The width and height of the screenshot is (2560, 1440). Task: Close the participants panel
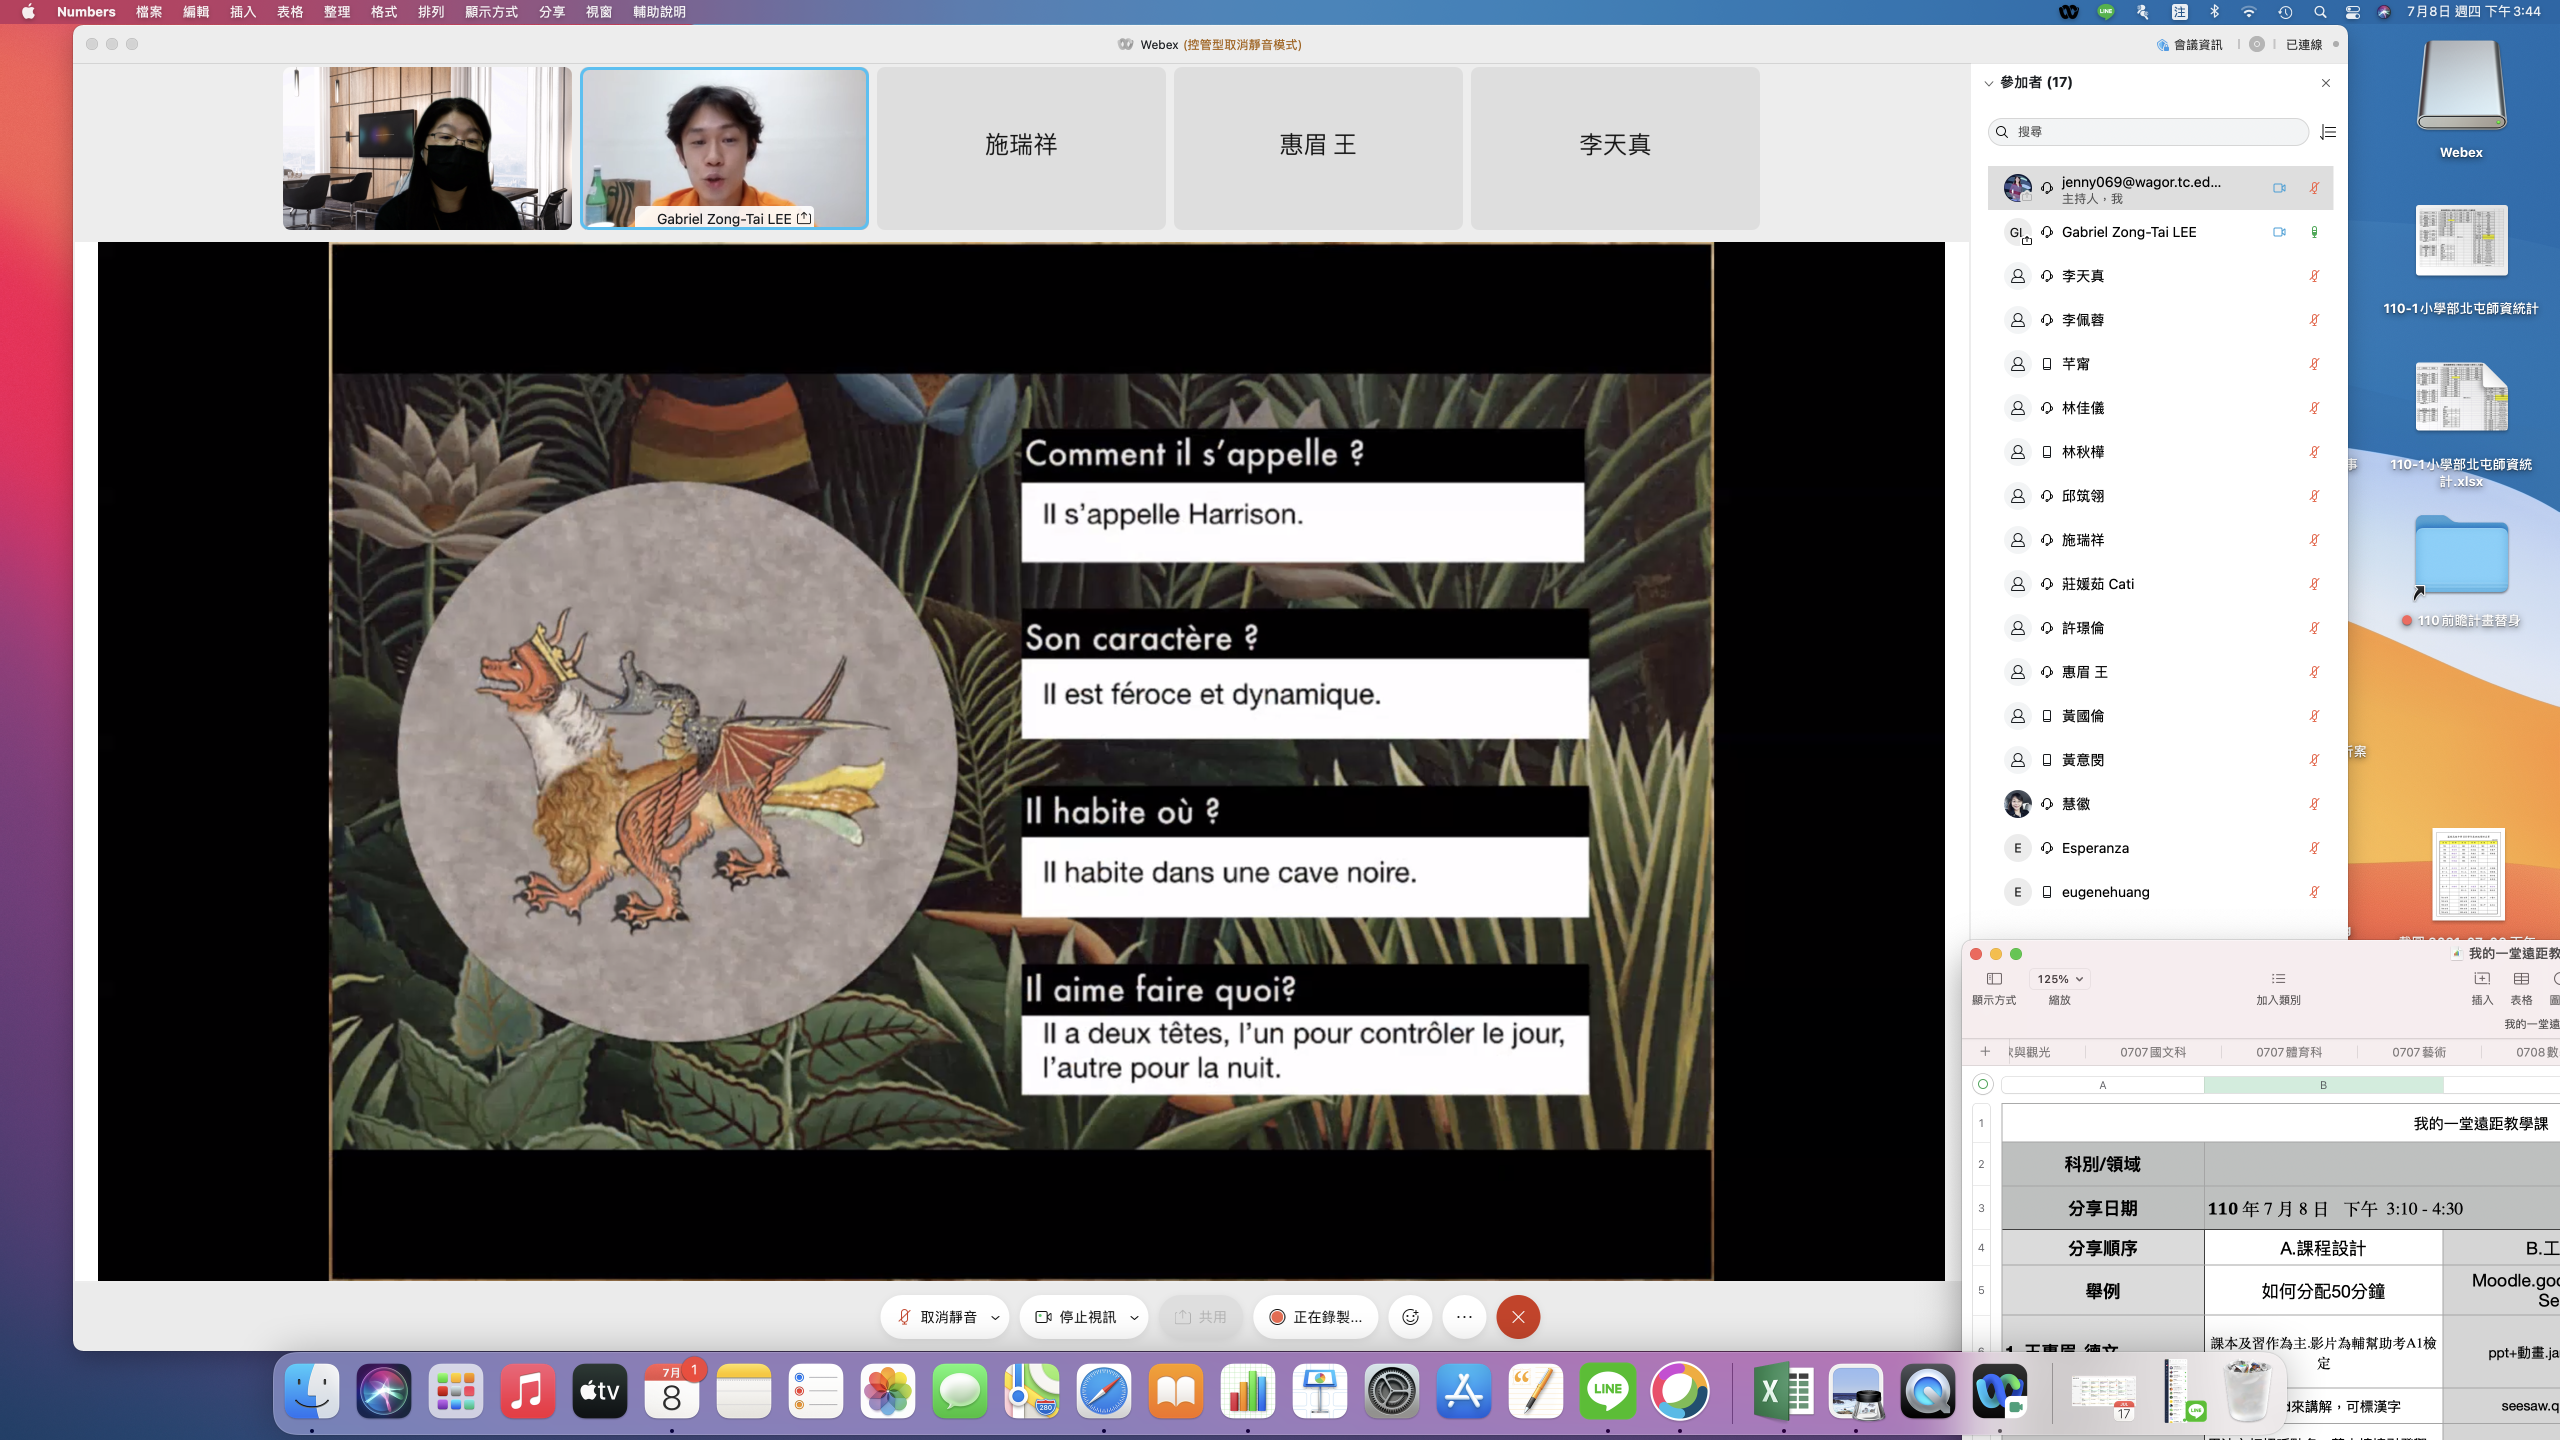pyautogui.click(x=2326, y=83)
